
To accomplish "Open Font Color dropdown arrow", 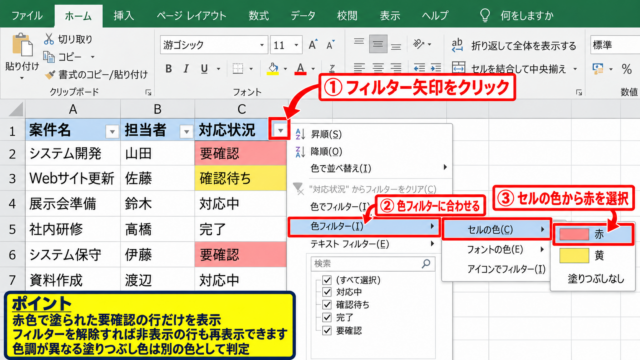I will click(313, 69).
